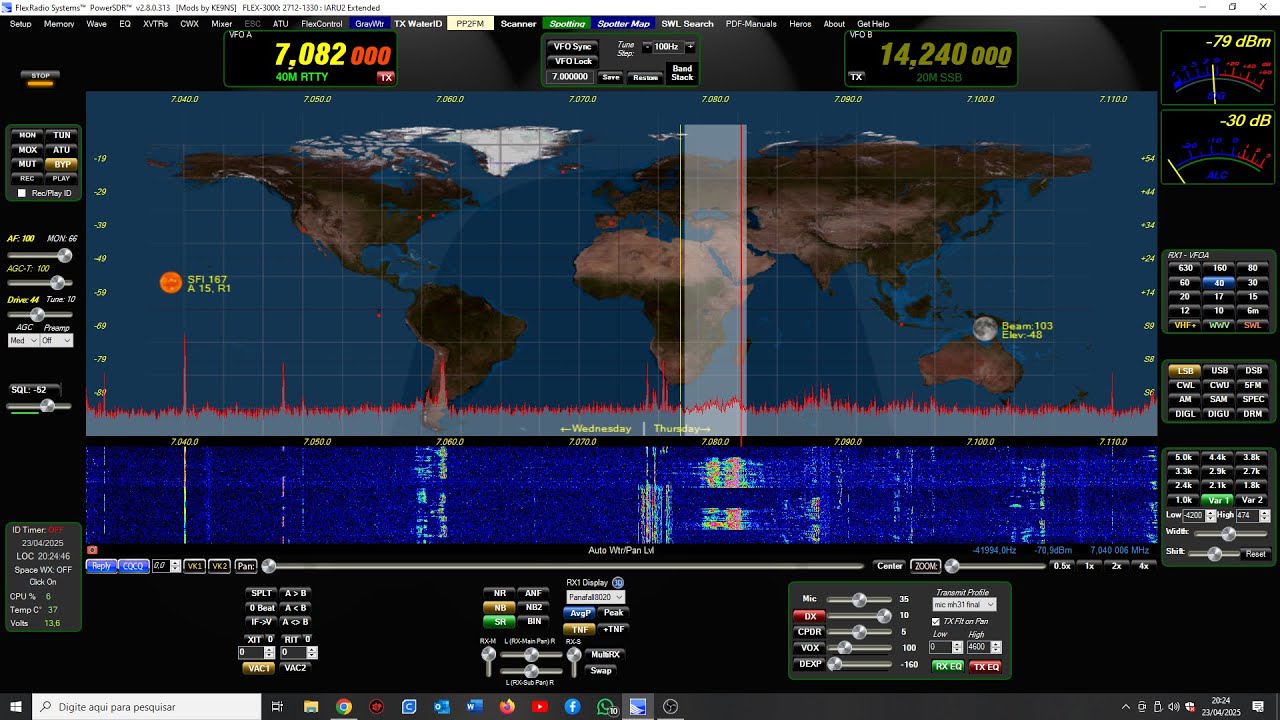The image size is (1280, 720).
Task: Open the FlexControl menu item
Action: pos(322,24)
